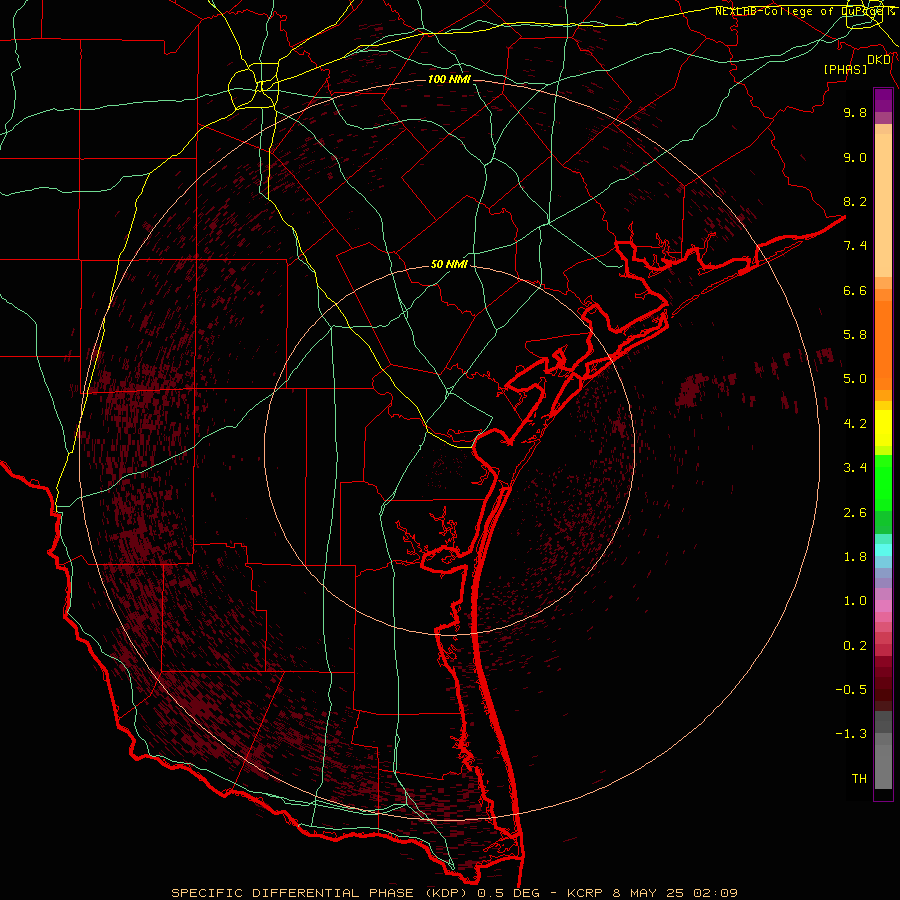Click the 9.0 value on the color scale
Image resolution: width=900 pixels, height=900 pixels.
[x=855, y=157]
